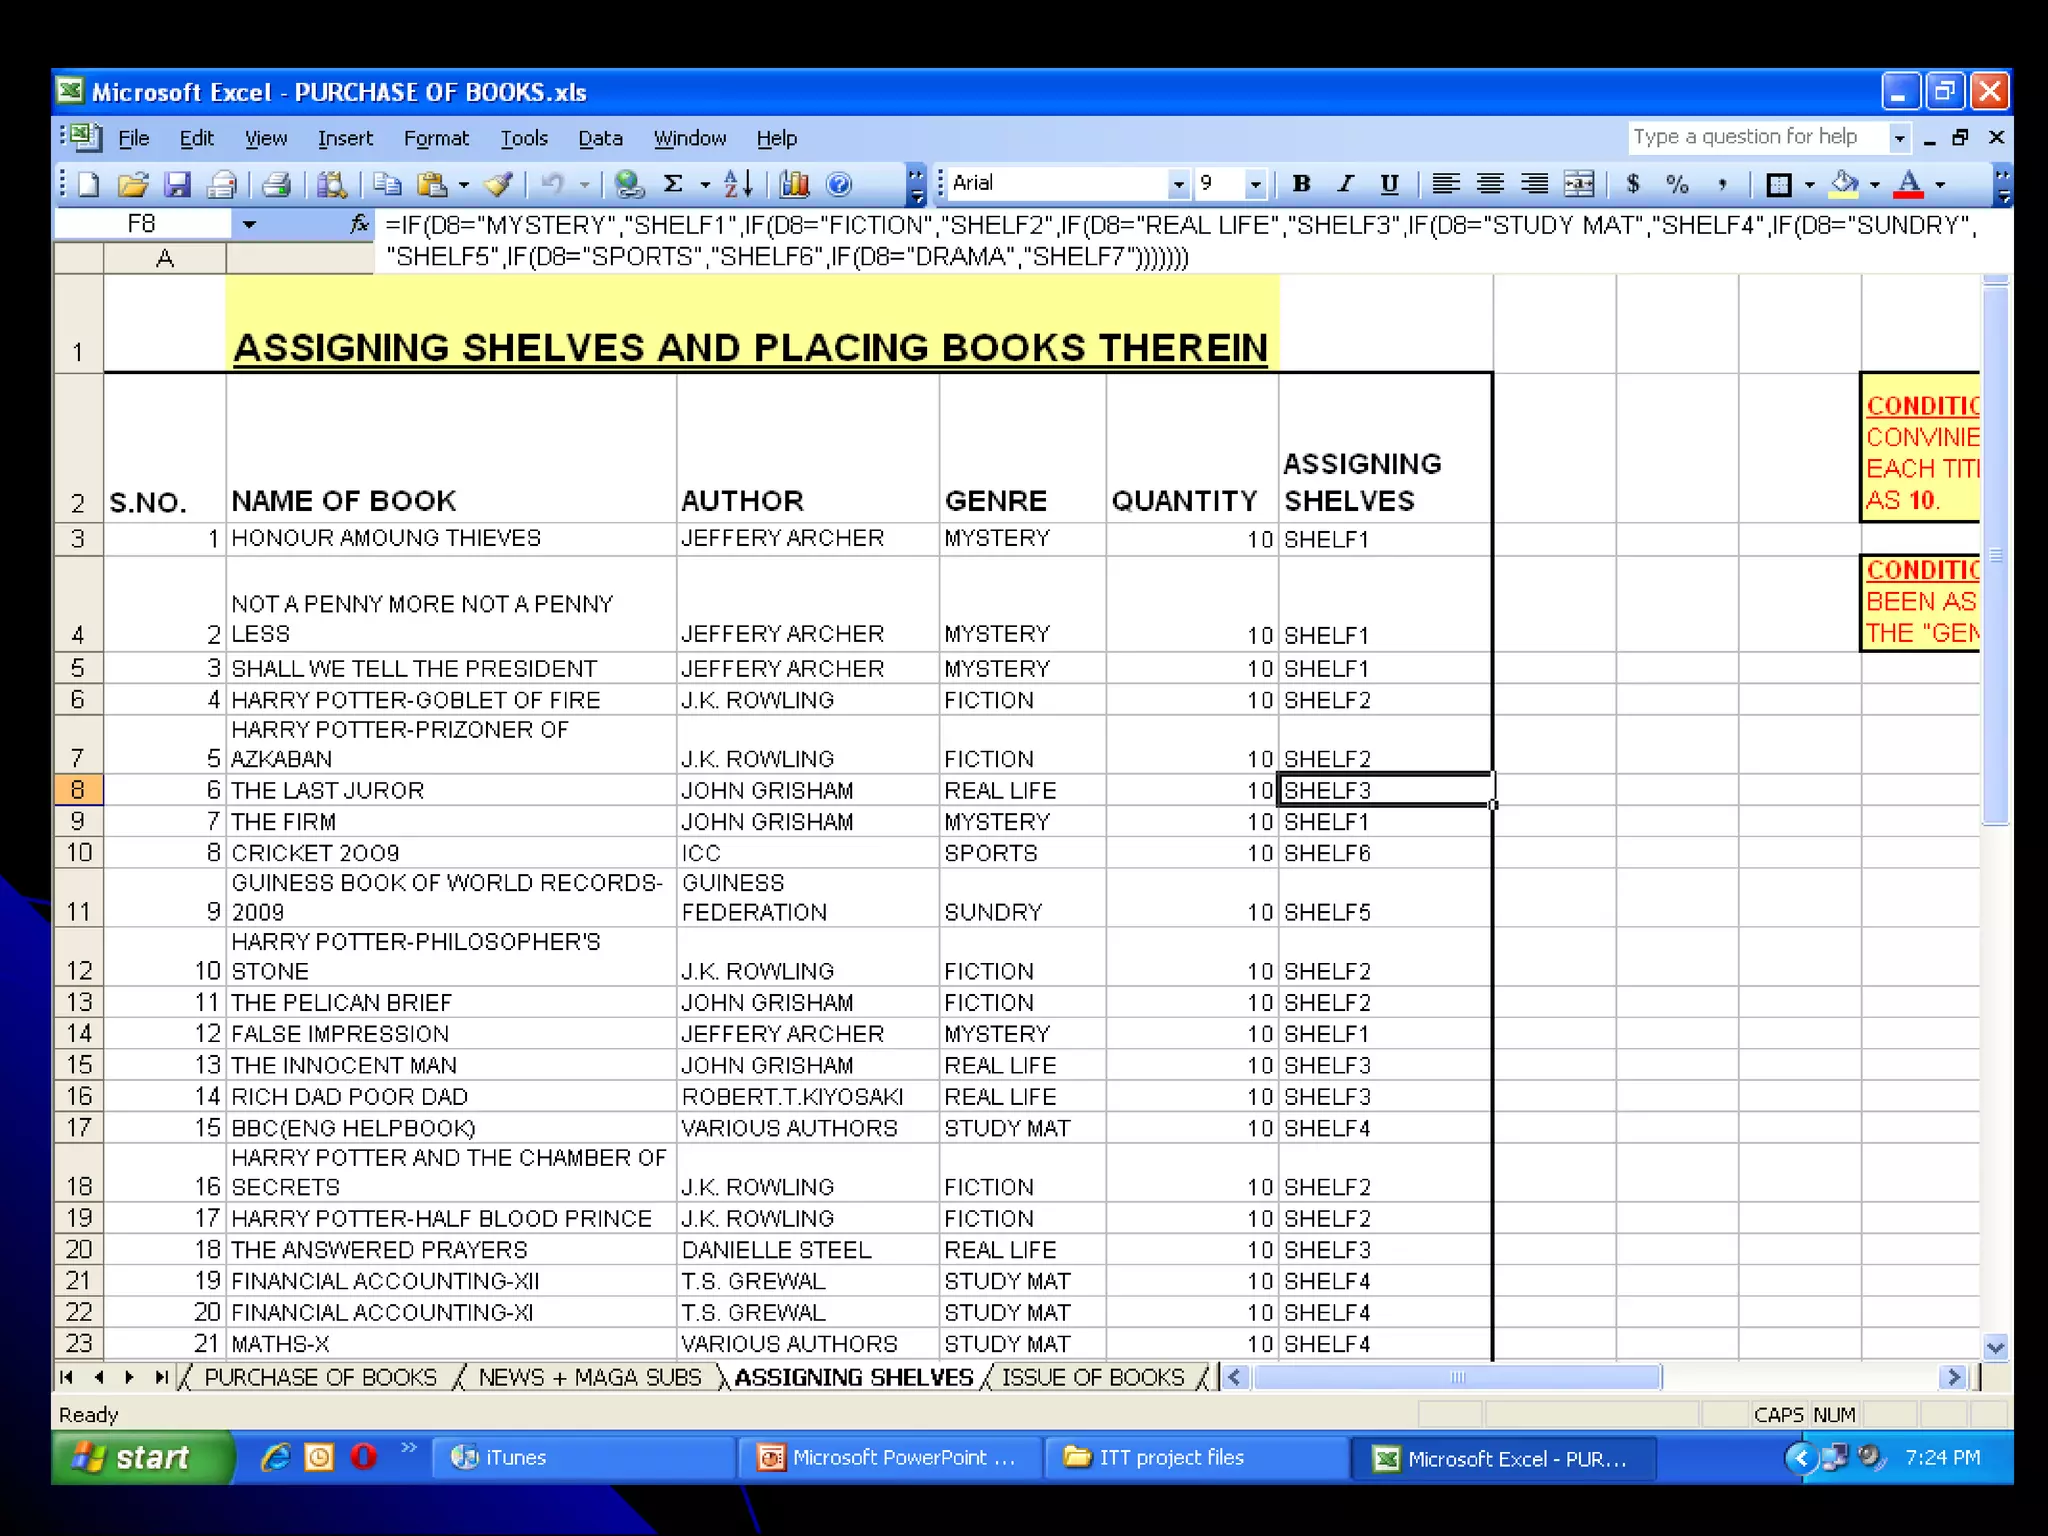Toggle Italic formatting

[1345, 184]
